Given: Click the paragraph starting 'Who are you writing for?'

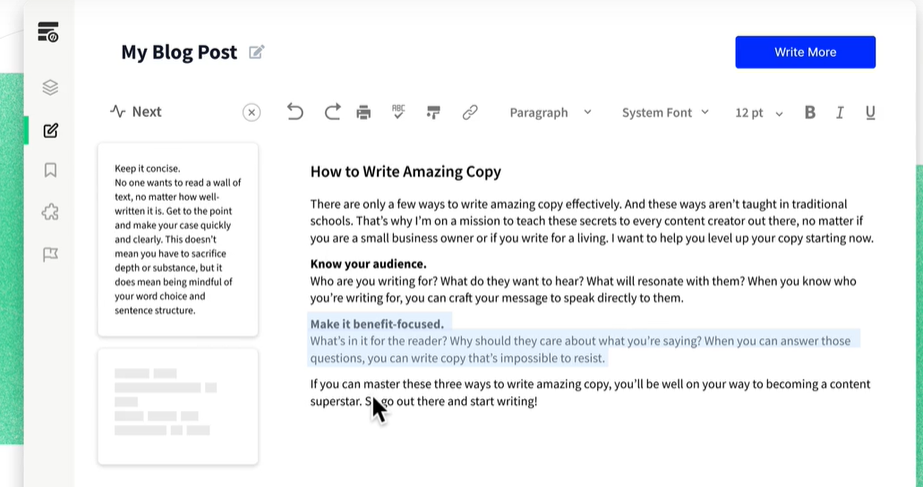Looking at the screenshot, I should pos(583,290).
